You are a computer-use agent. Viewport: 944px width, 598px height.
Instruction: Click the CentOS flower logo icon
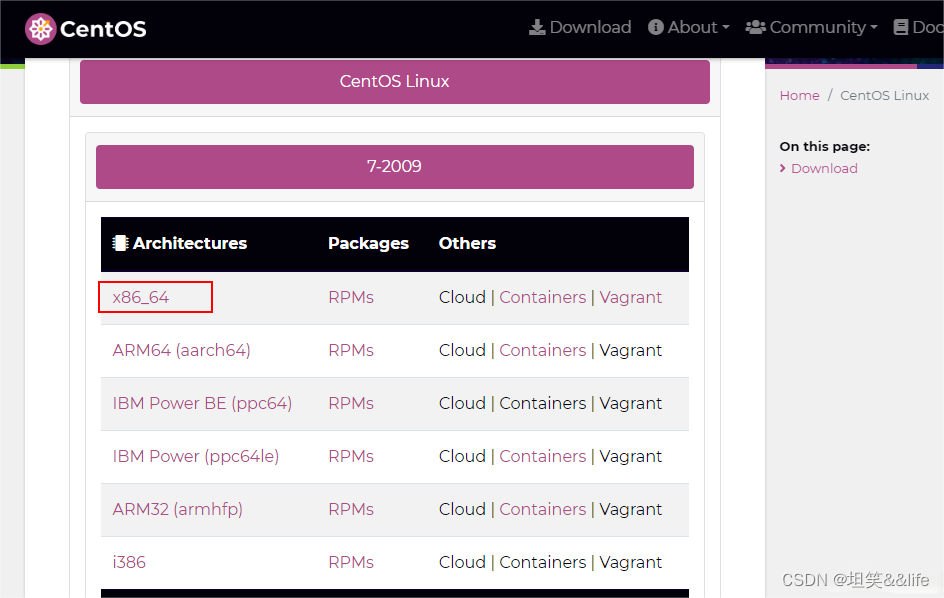(41, 29)
